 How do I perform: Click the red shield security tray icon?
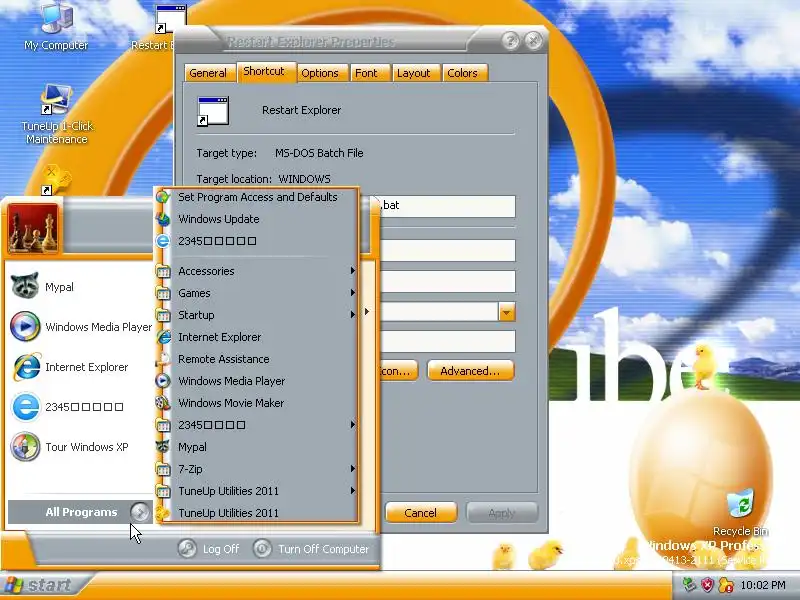click(x=707, y=585)
